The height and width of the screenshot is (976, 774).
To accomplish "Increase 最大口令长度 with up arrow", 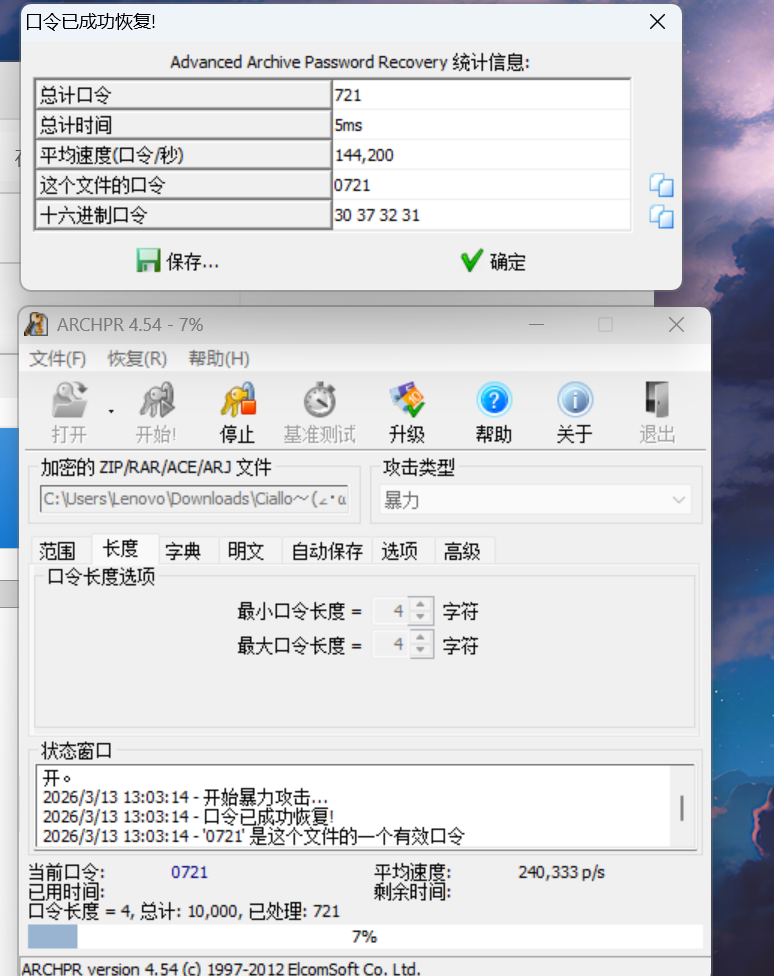I will tap(421, 637).
